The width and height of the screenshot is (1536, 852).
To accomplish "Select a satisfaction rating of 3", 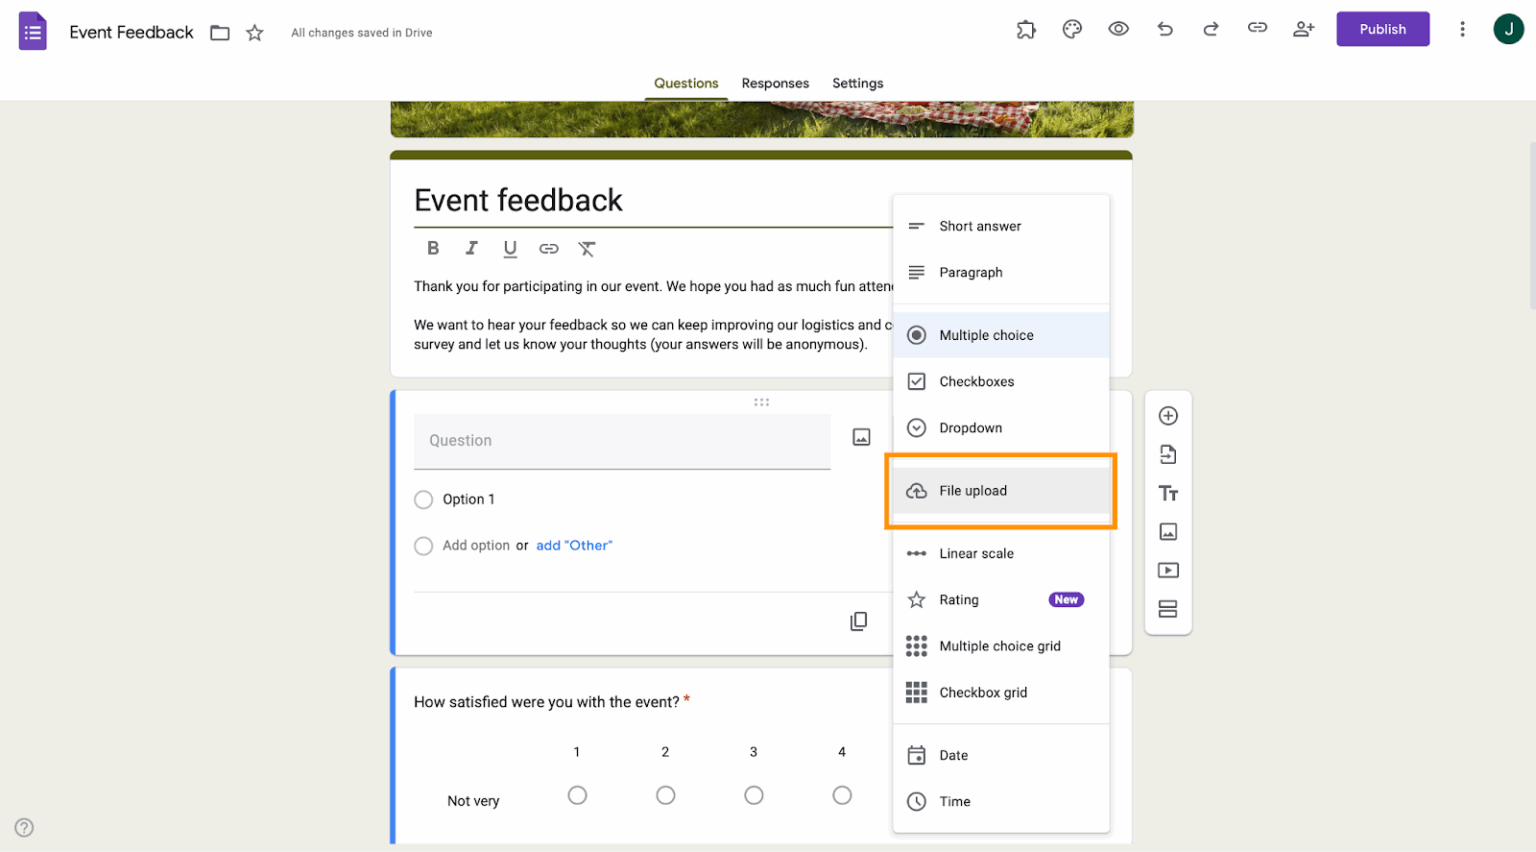I will 753,795.
